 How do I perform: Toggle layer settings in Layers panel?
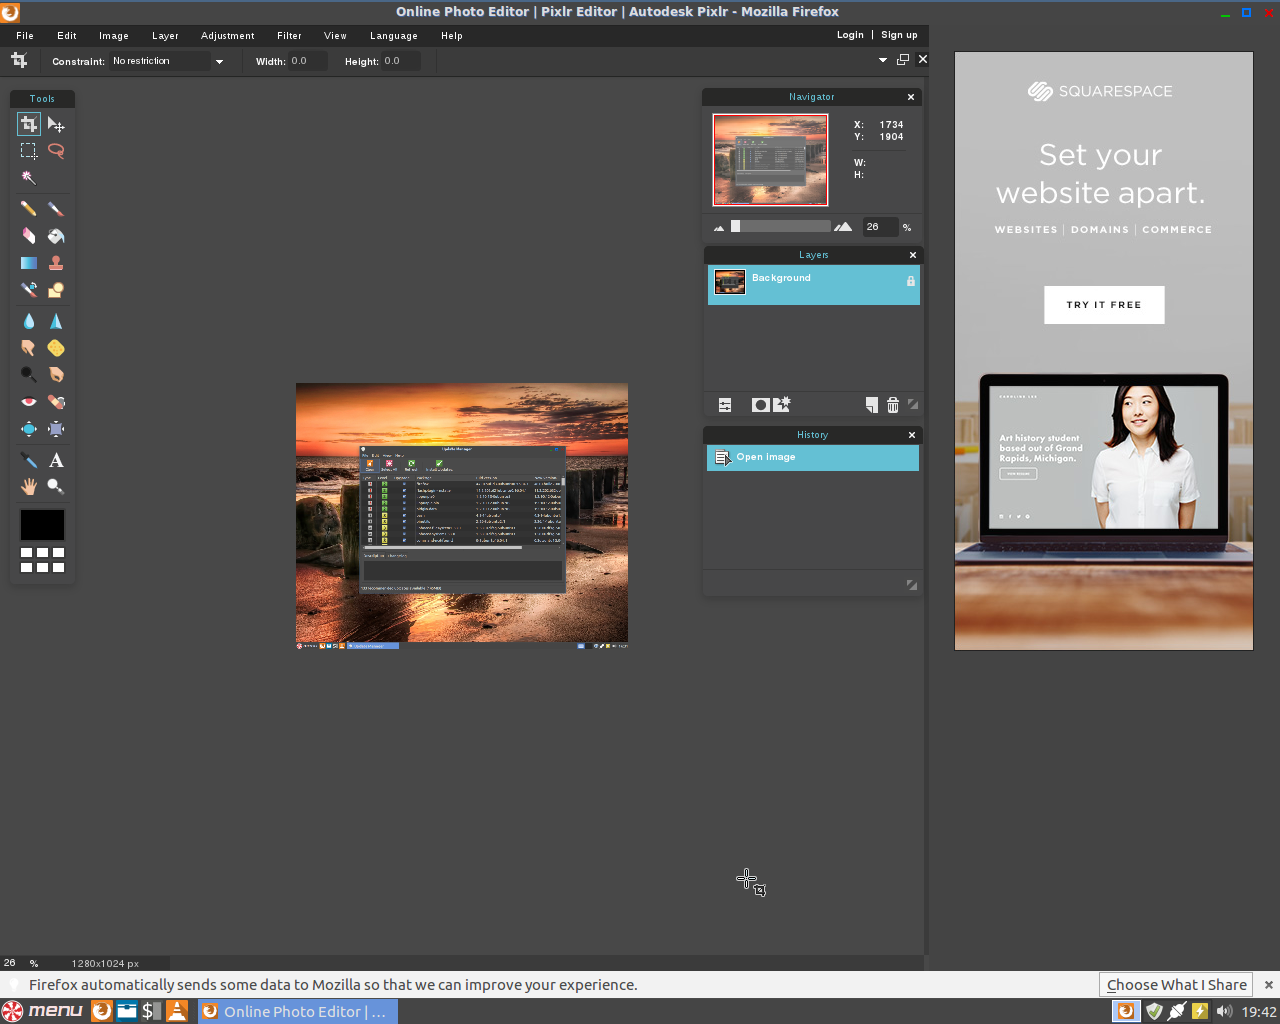point(725,405)
